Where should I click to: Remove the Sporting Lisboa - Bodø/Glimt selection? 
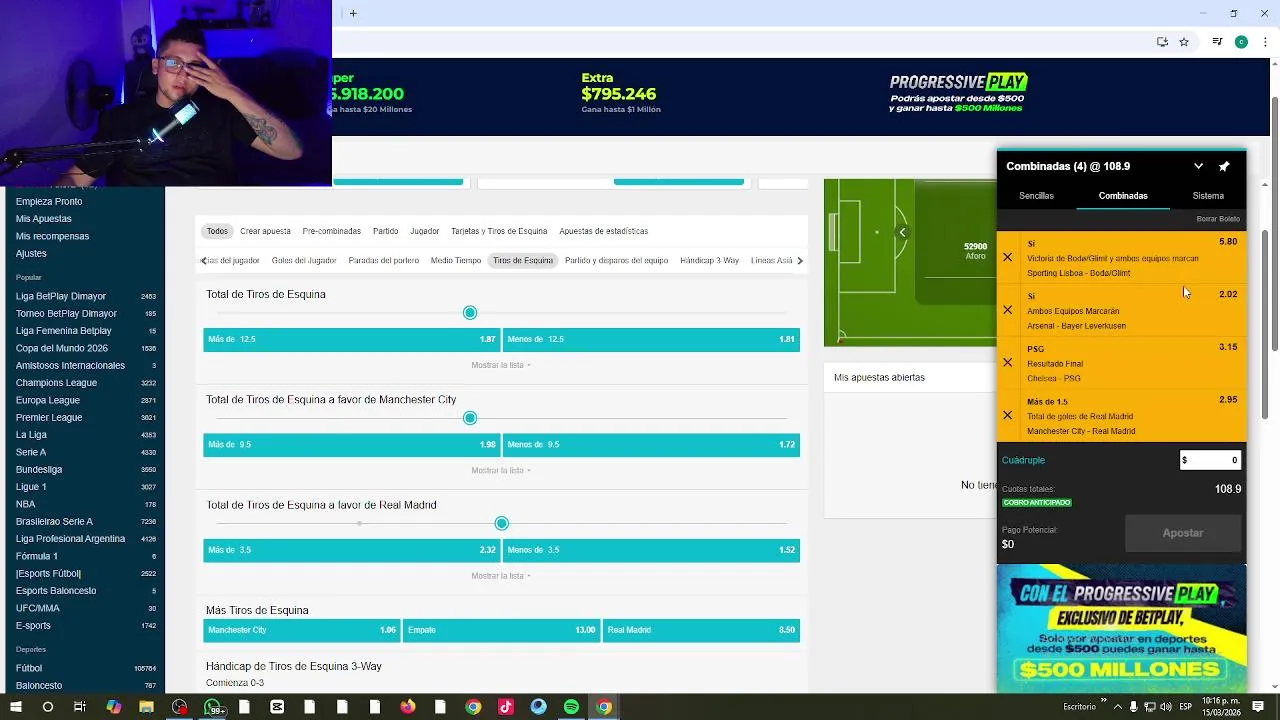pos(1007,257)
